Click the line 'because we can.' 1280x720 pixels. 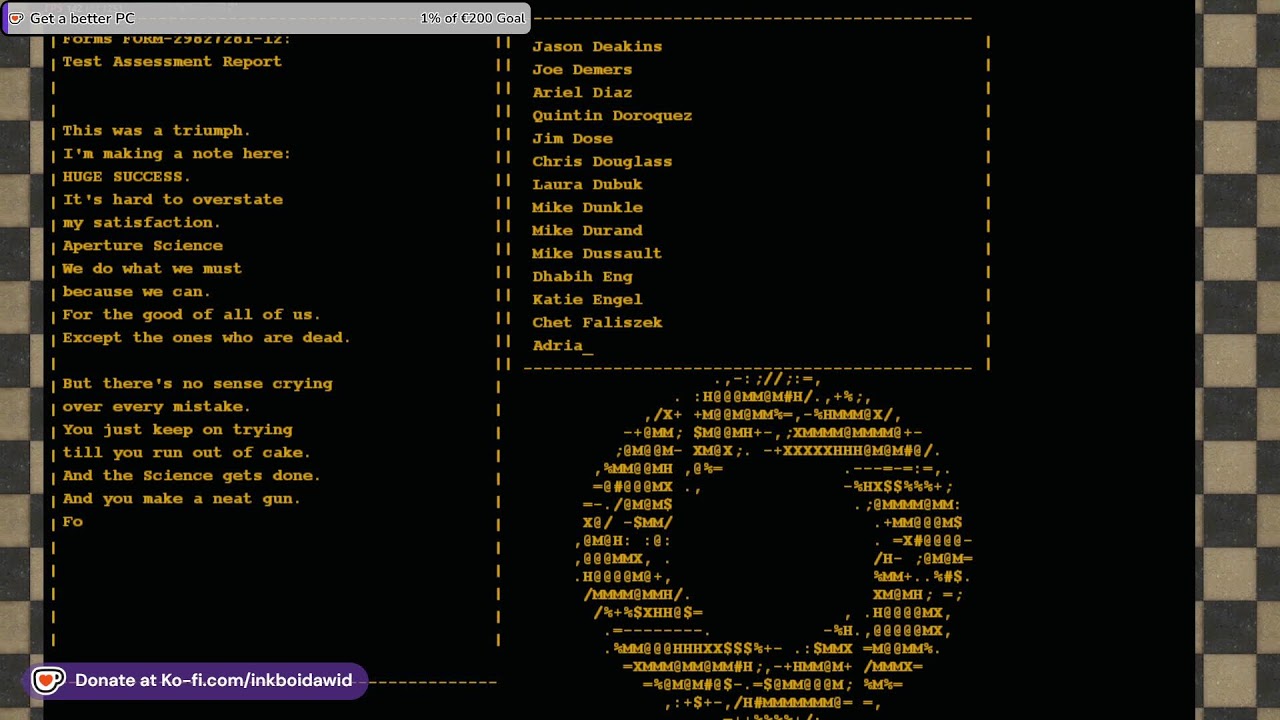tap(136, 292)
